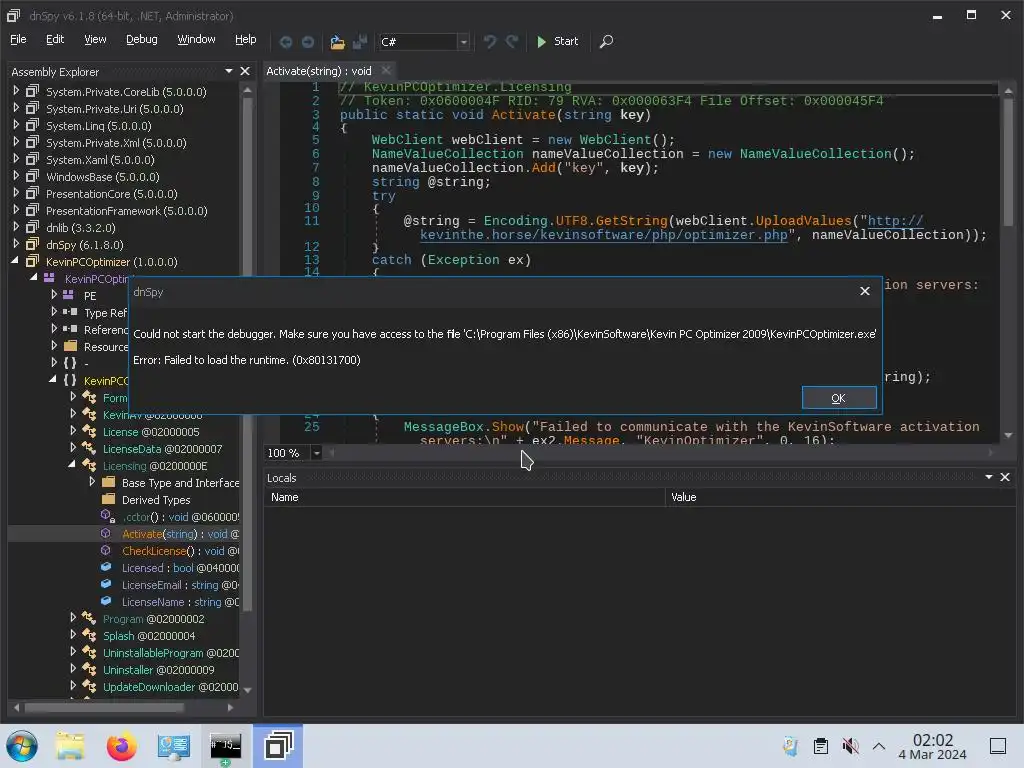The height and width of the screenshot is (768, 1024).
Task: Select the Splash @02000004 class
Action: click(x=149, y=635)
